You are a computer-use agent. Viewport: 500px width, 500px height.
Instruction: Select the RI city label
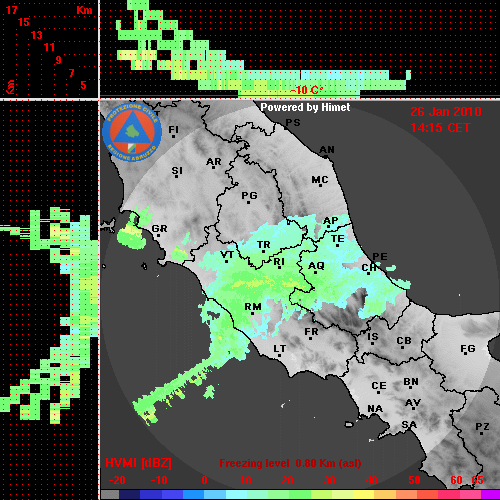coord(279,262)
